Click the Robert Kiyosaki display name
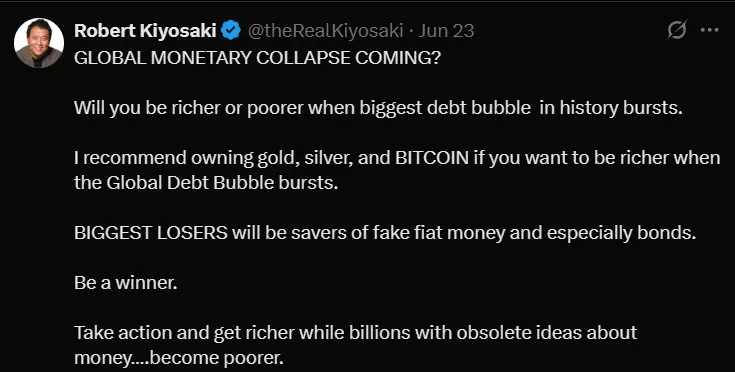This screenshot has height=372, width=735. (145, 31)
